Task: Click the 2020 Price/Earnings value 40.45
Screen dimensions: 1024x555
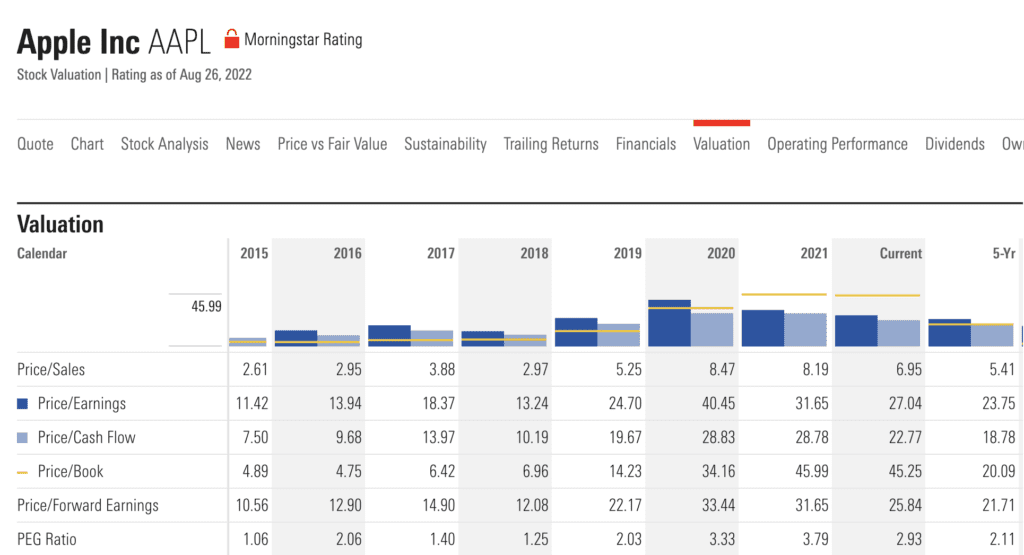Action: 718,404
